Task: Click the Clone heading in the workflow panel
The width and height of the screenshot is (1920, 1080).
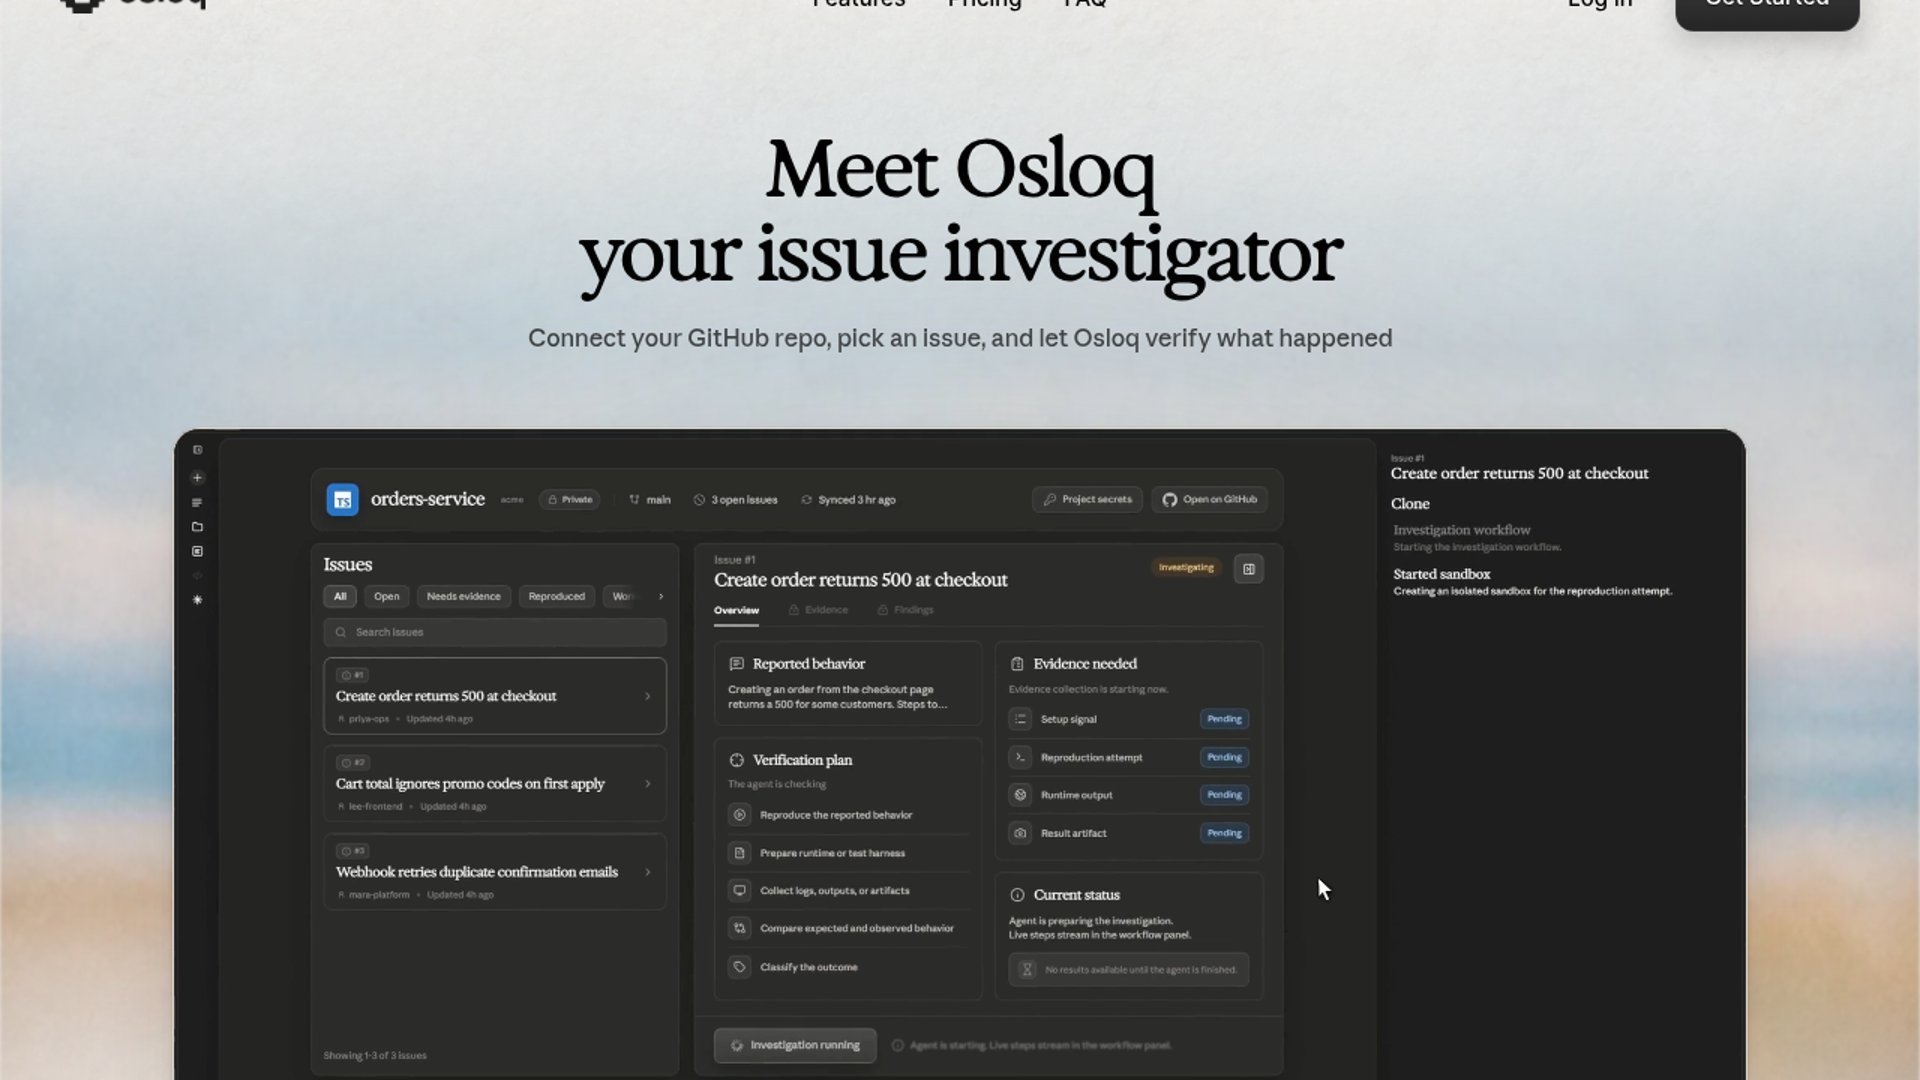Action: tap(1410, 504)
